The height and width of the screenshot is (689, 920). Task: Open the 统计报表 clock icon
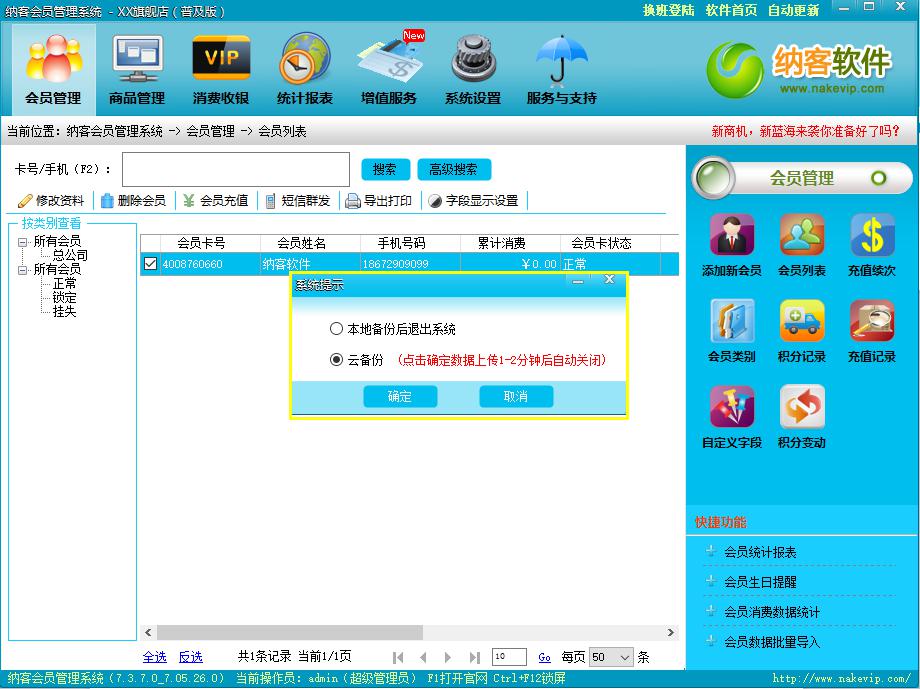click(305, 61)
